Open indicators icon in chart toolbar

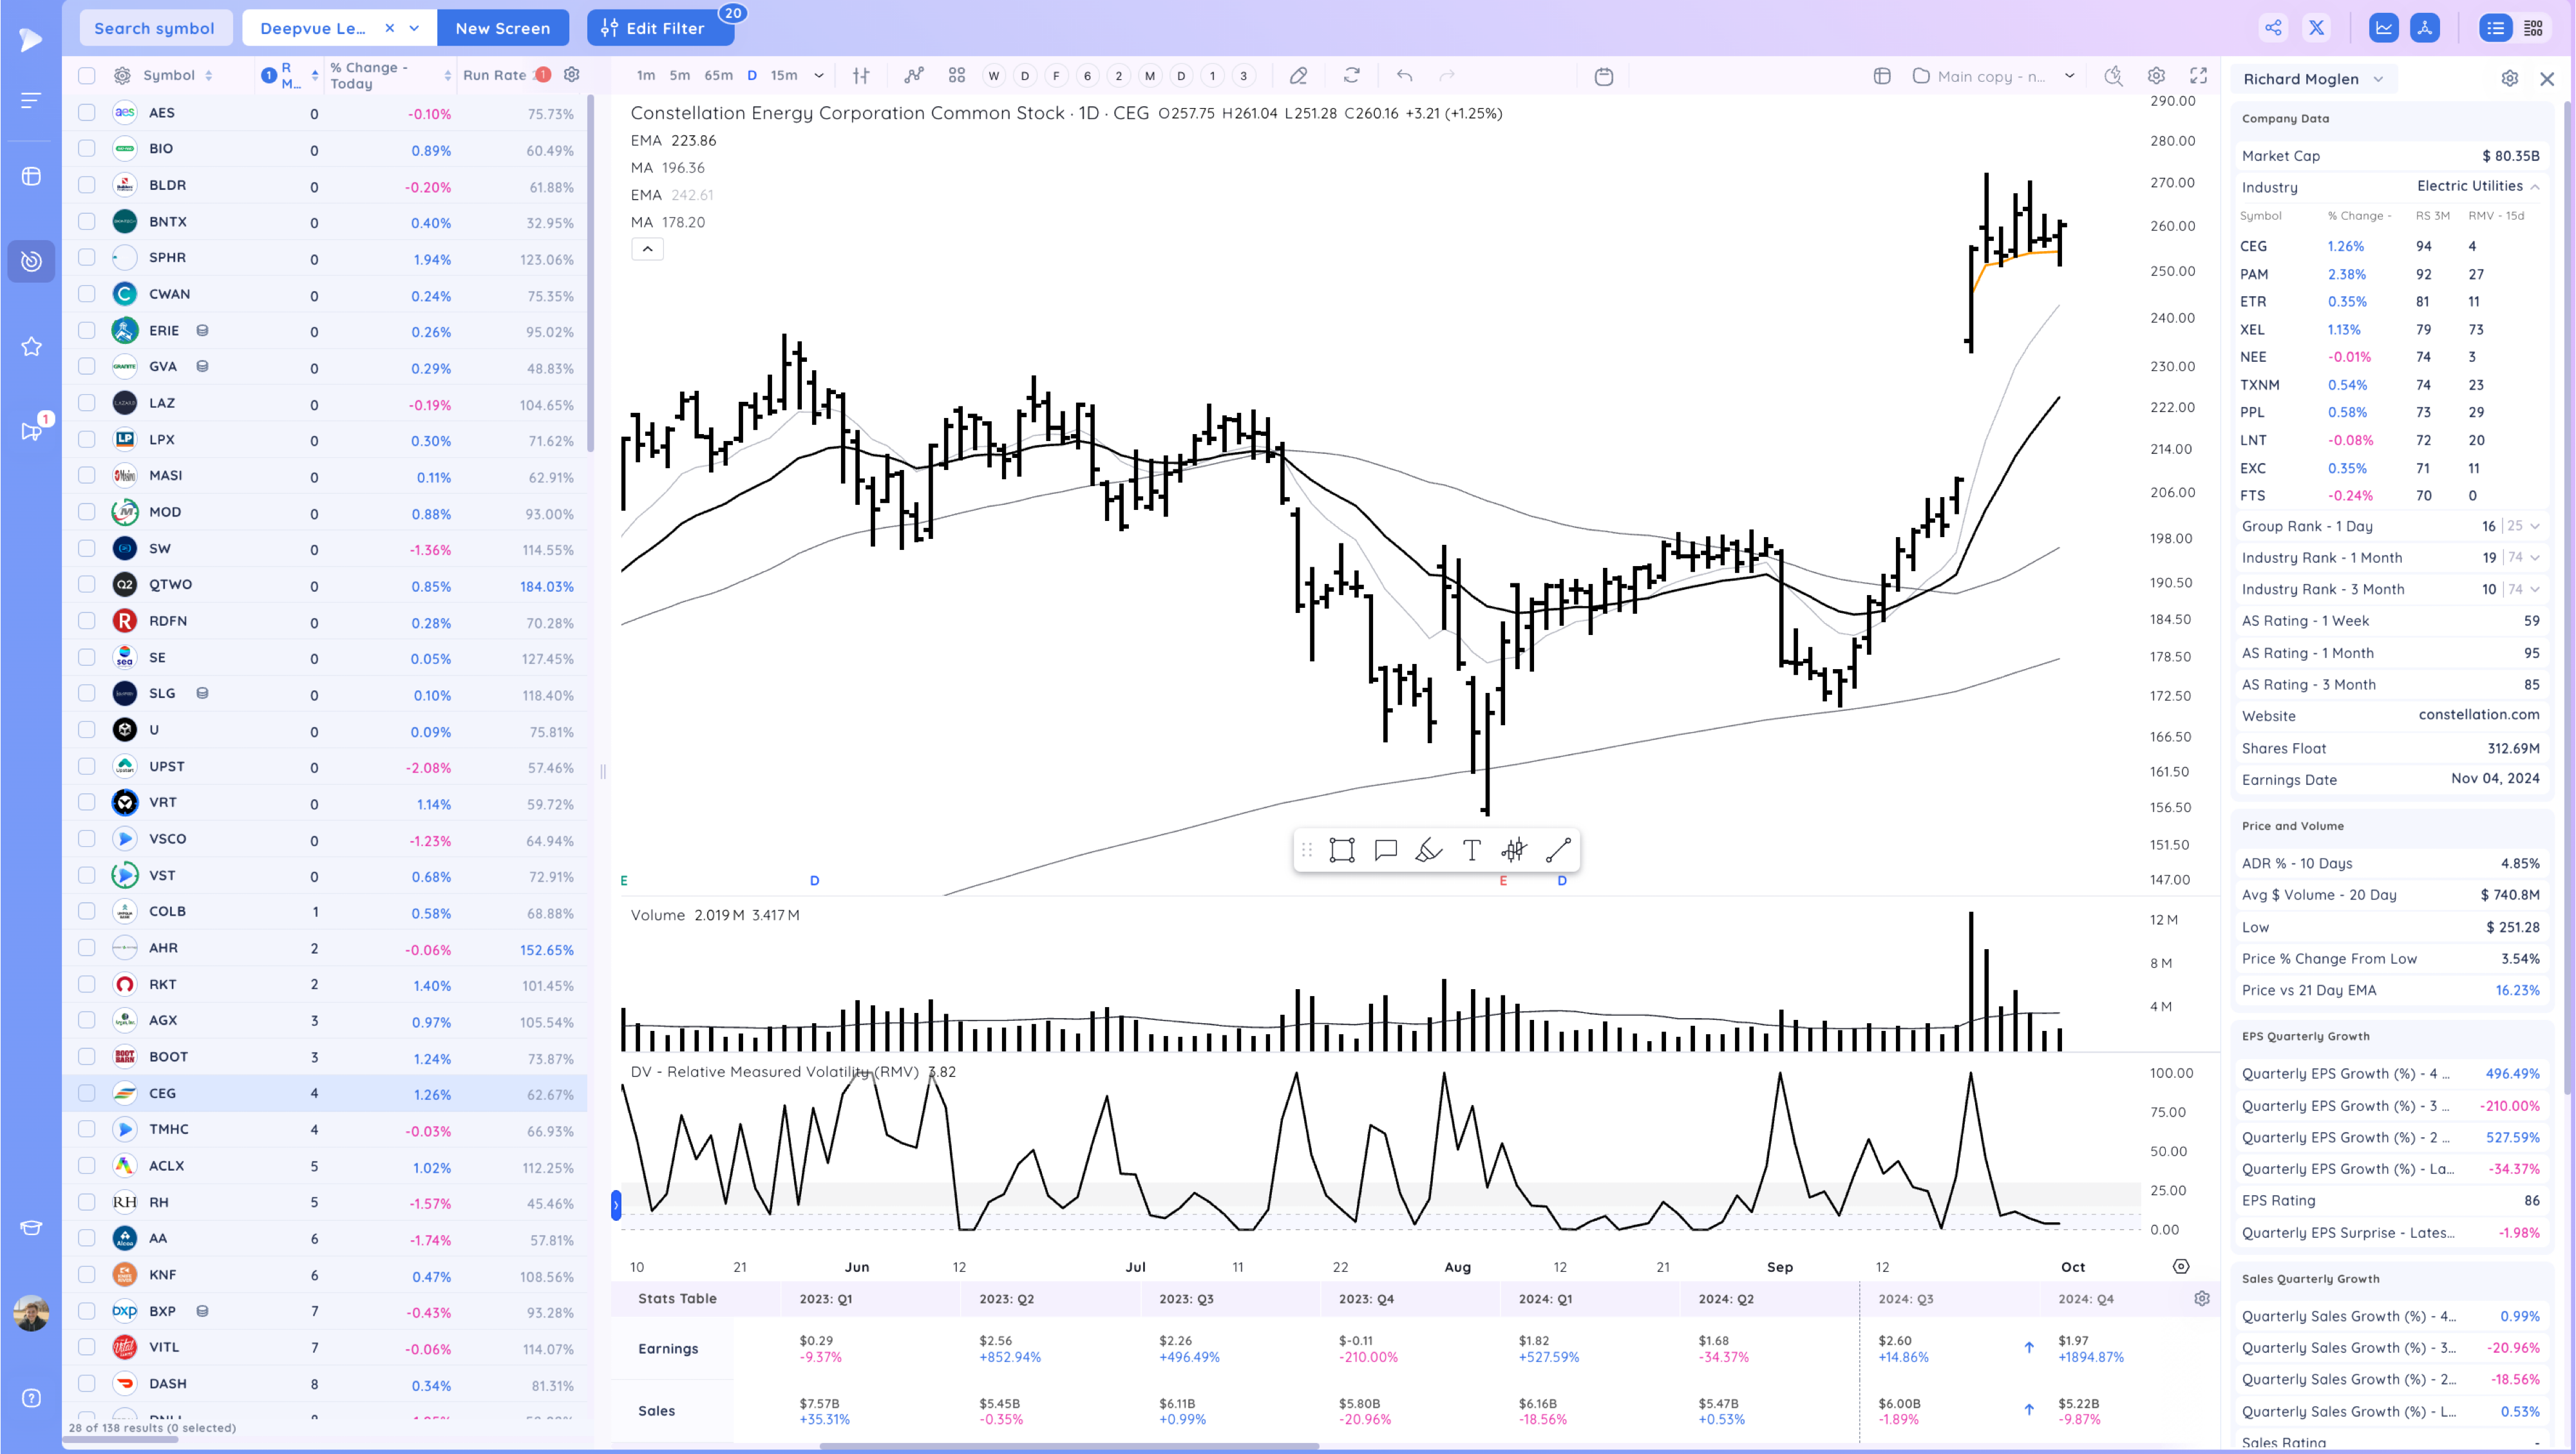[913, 75]
